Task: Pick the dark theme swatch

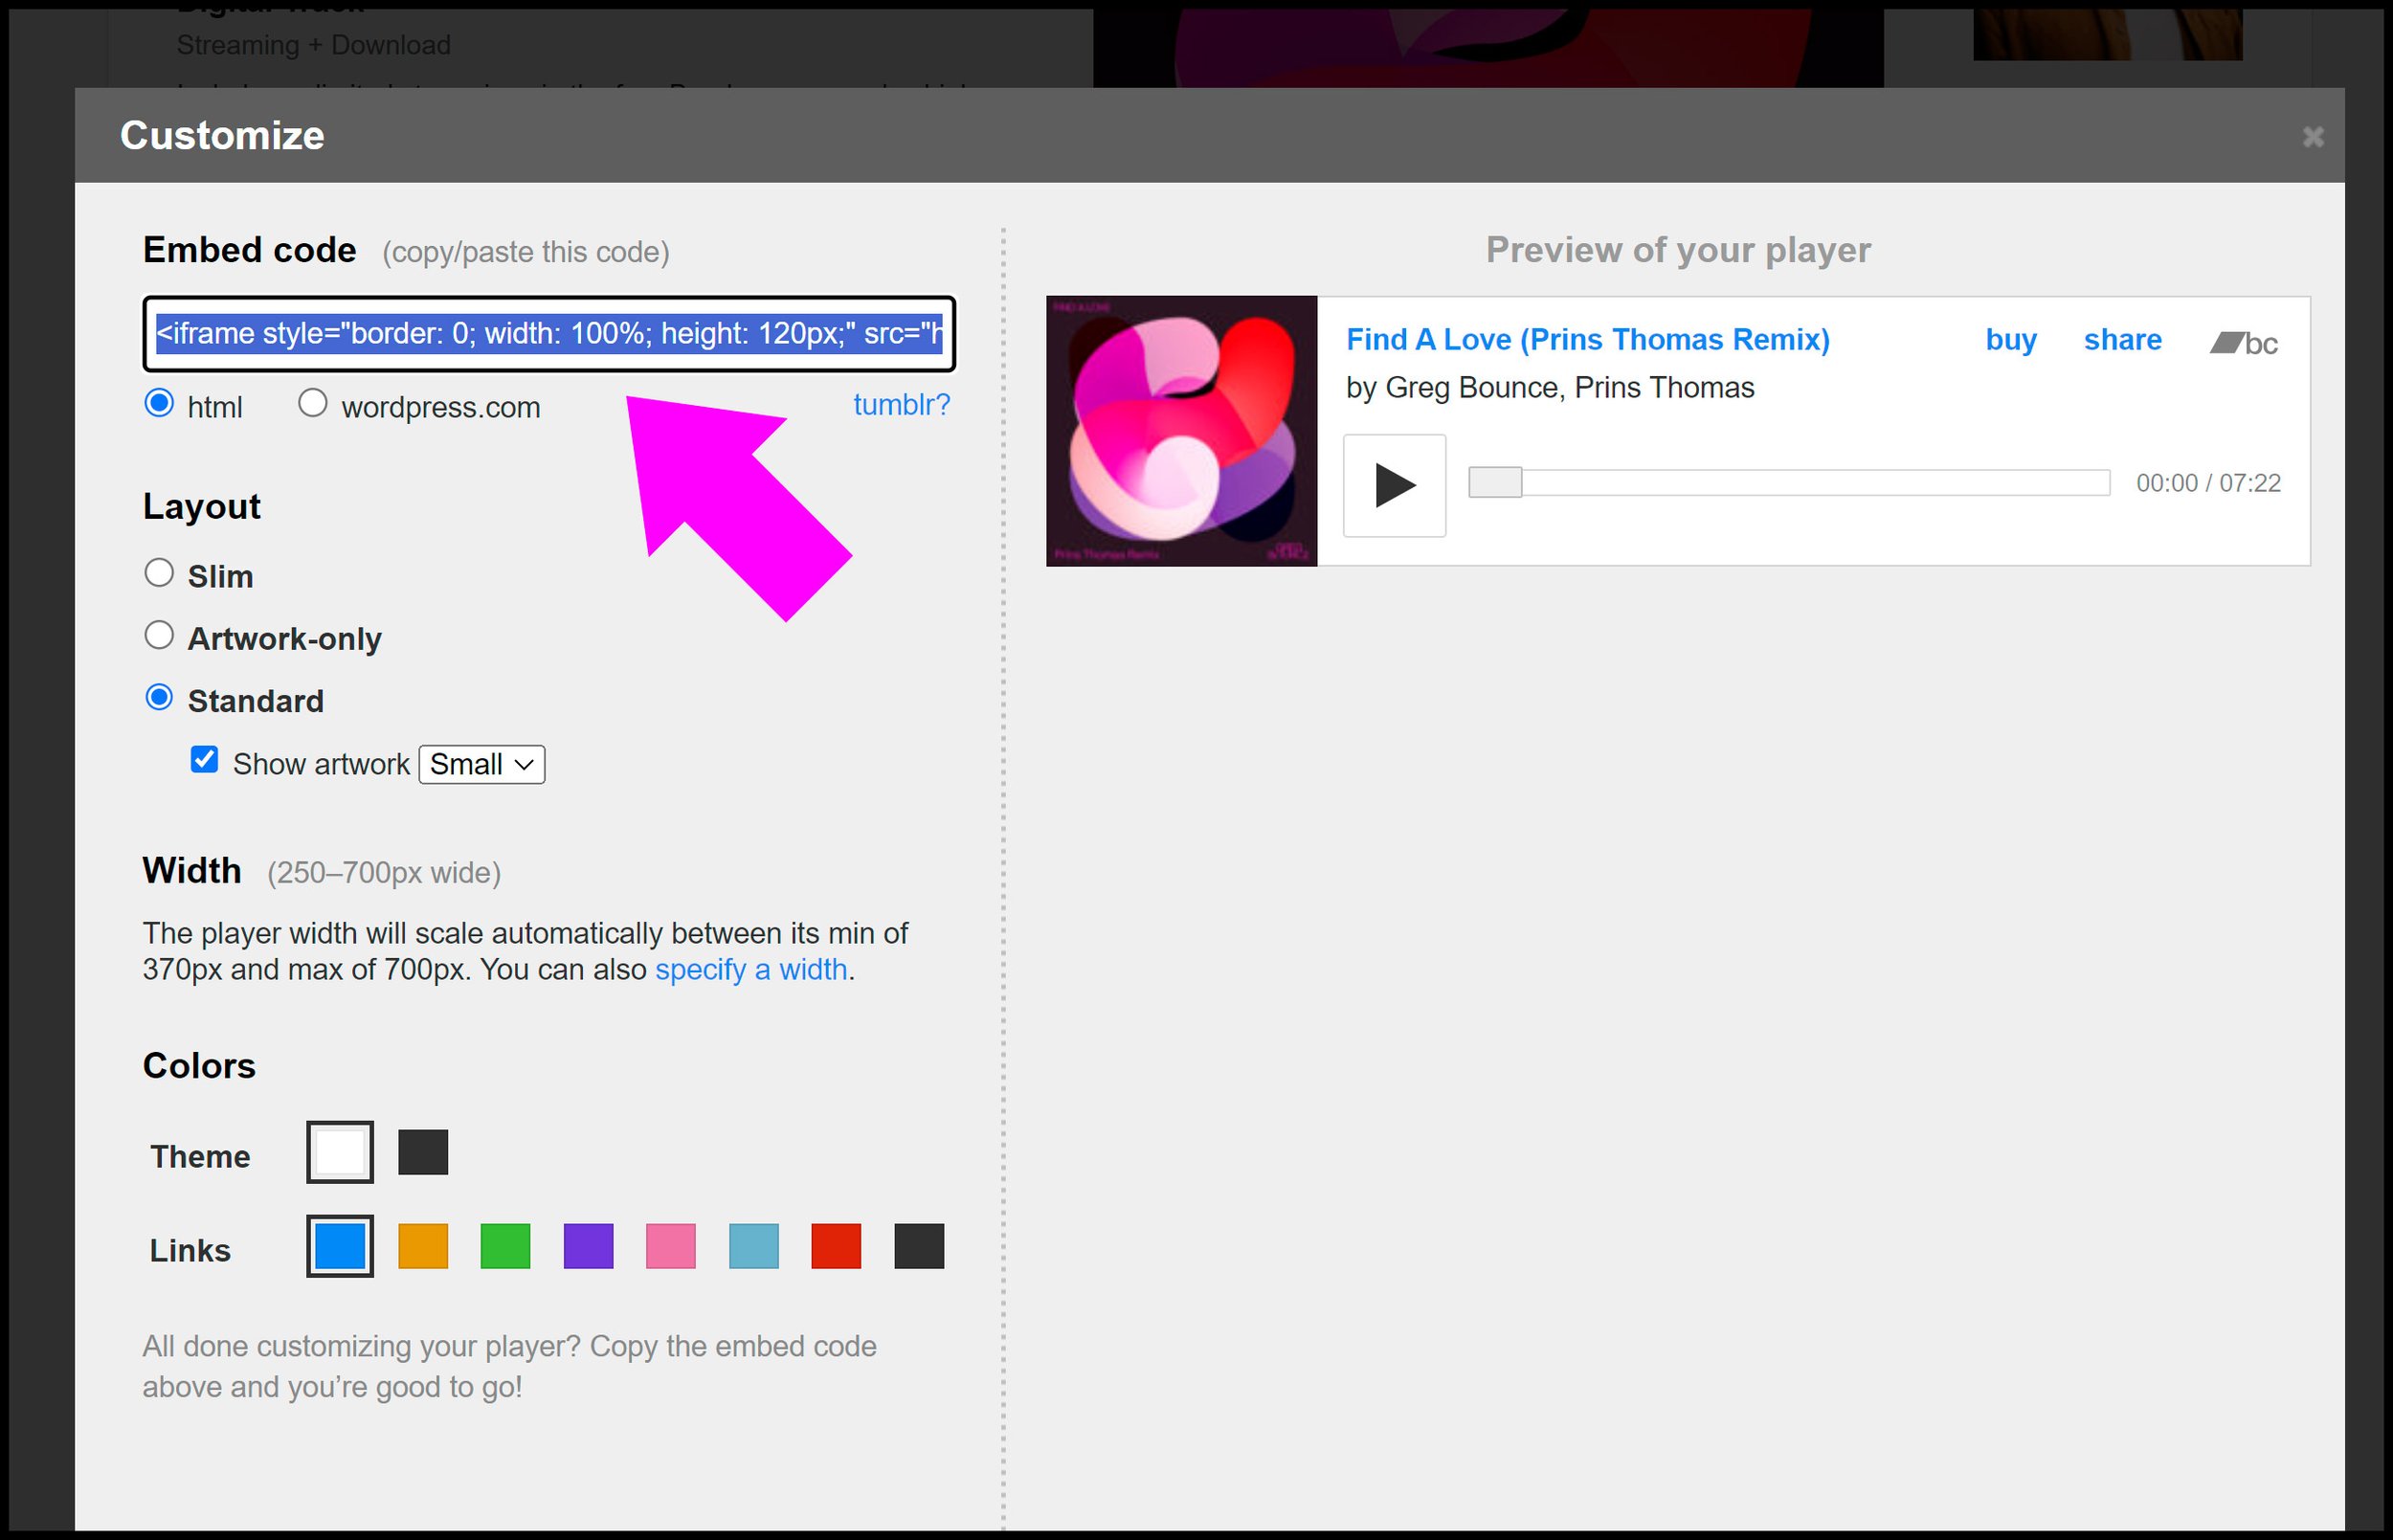Action: [x=423, y=1152]
